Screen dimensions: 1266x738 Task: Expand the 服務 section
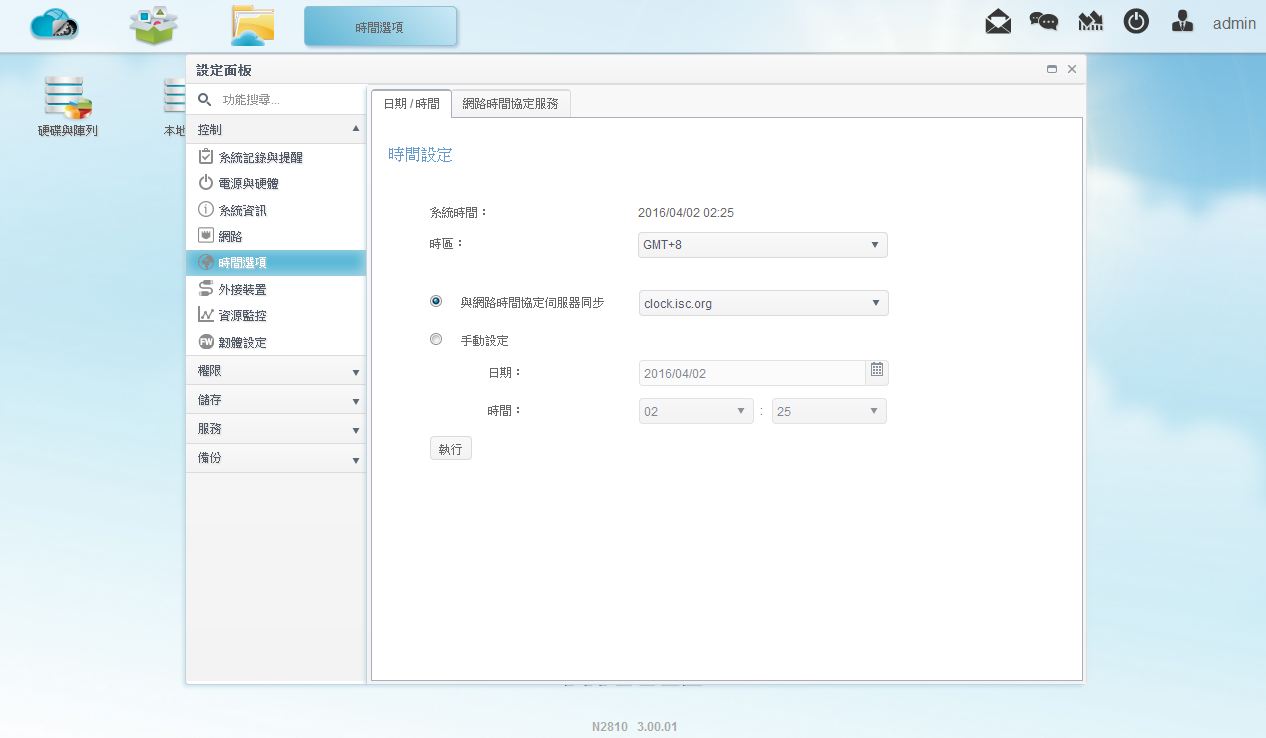[276, 429]
